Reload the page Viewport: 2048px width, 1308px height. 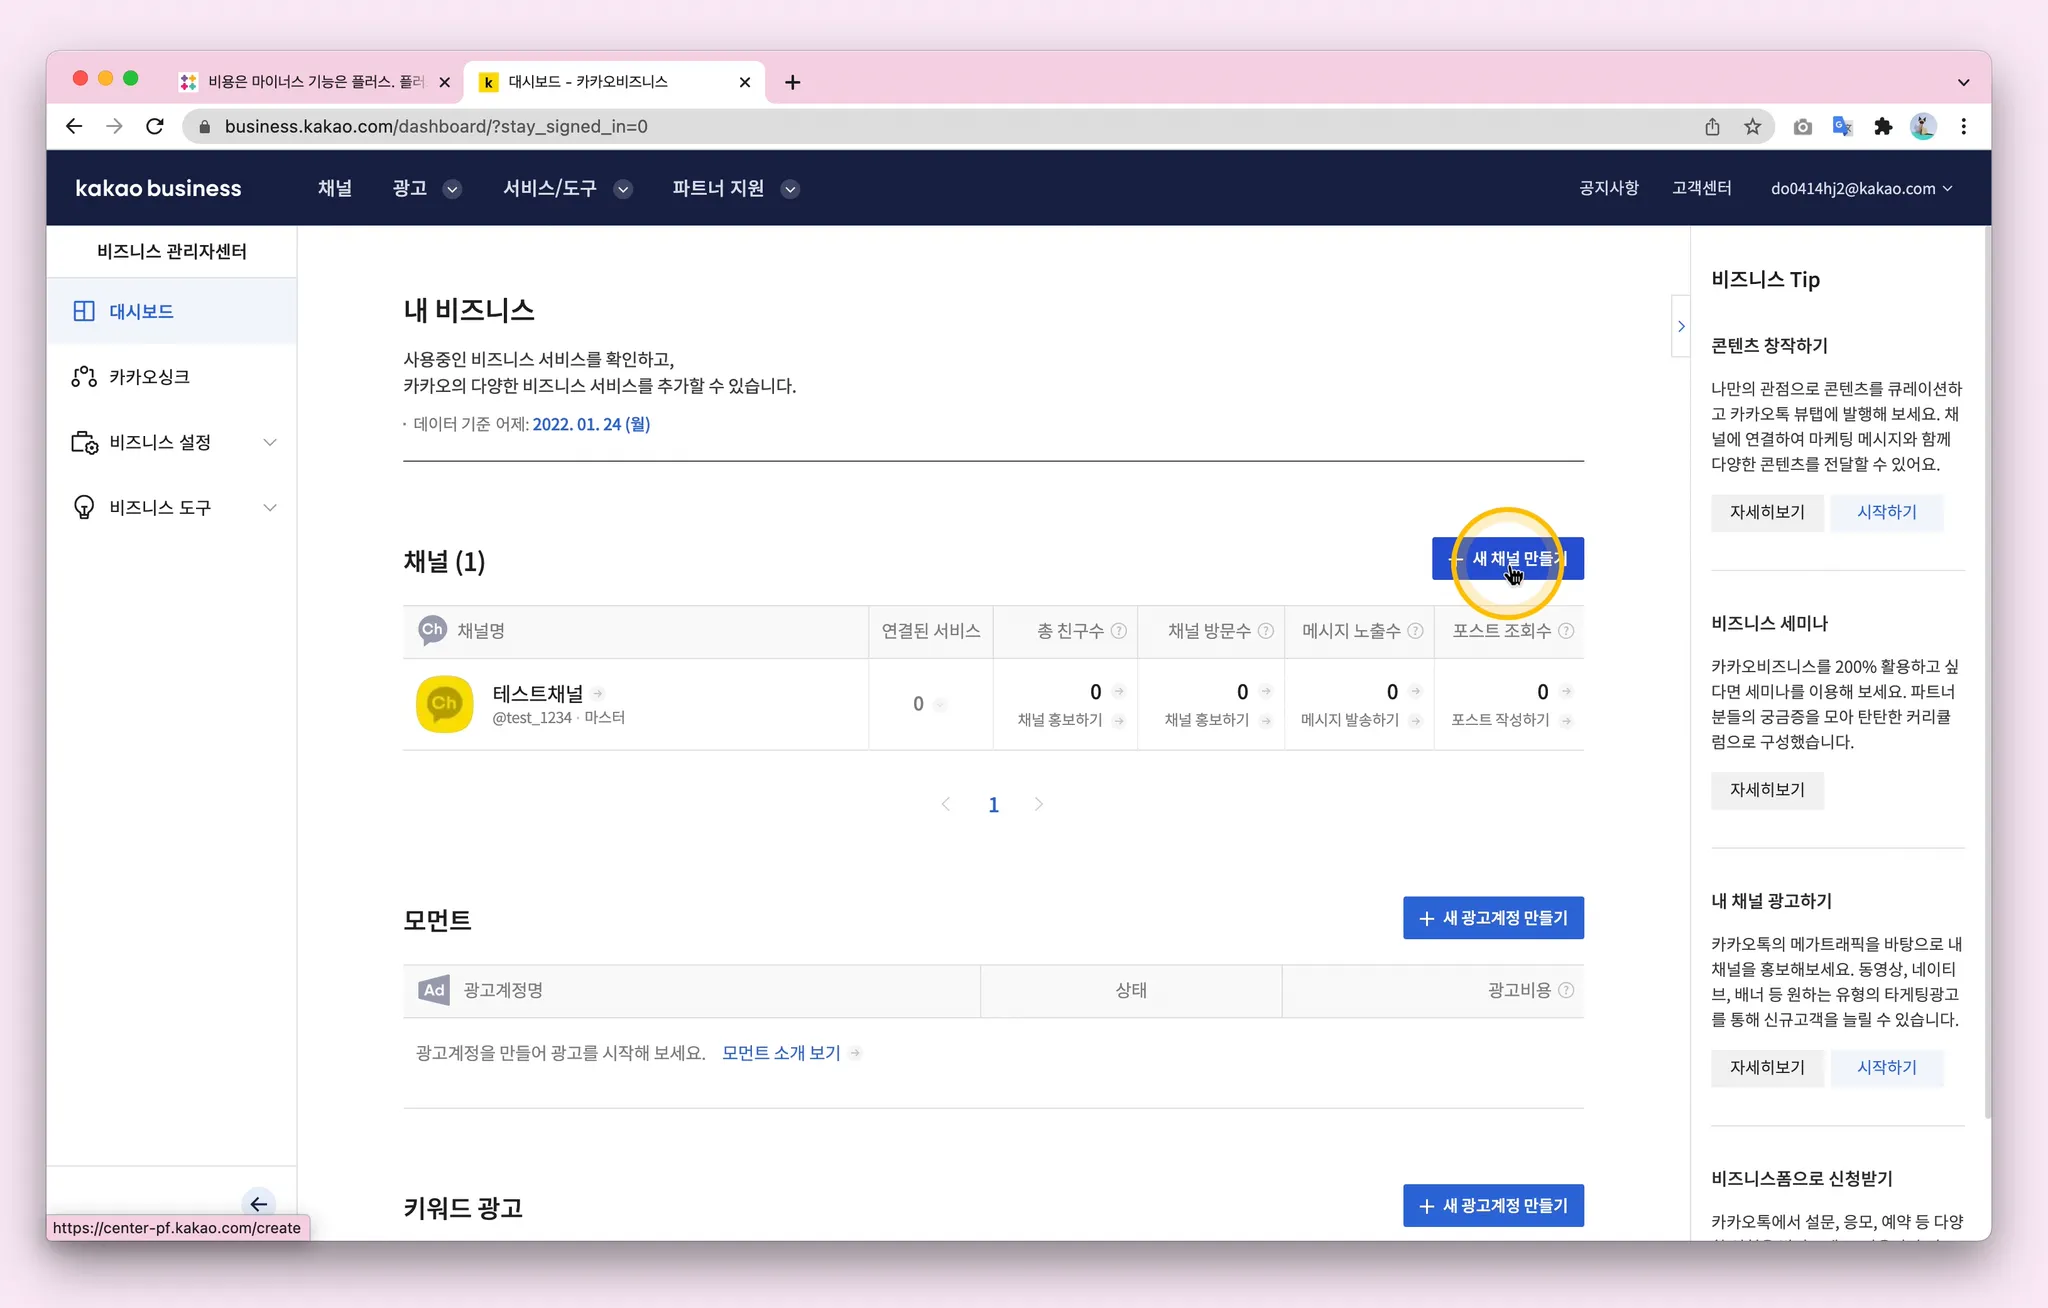(x=154, y=127)
